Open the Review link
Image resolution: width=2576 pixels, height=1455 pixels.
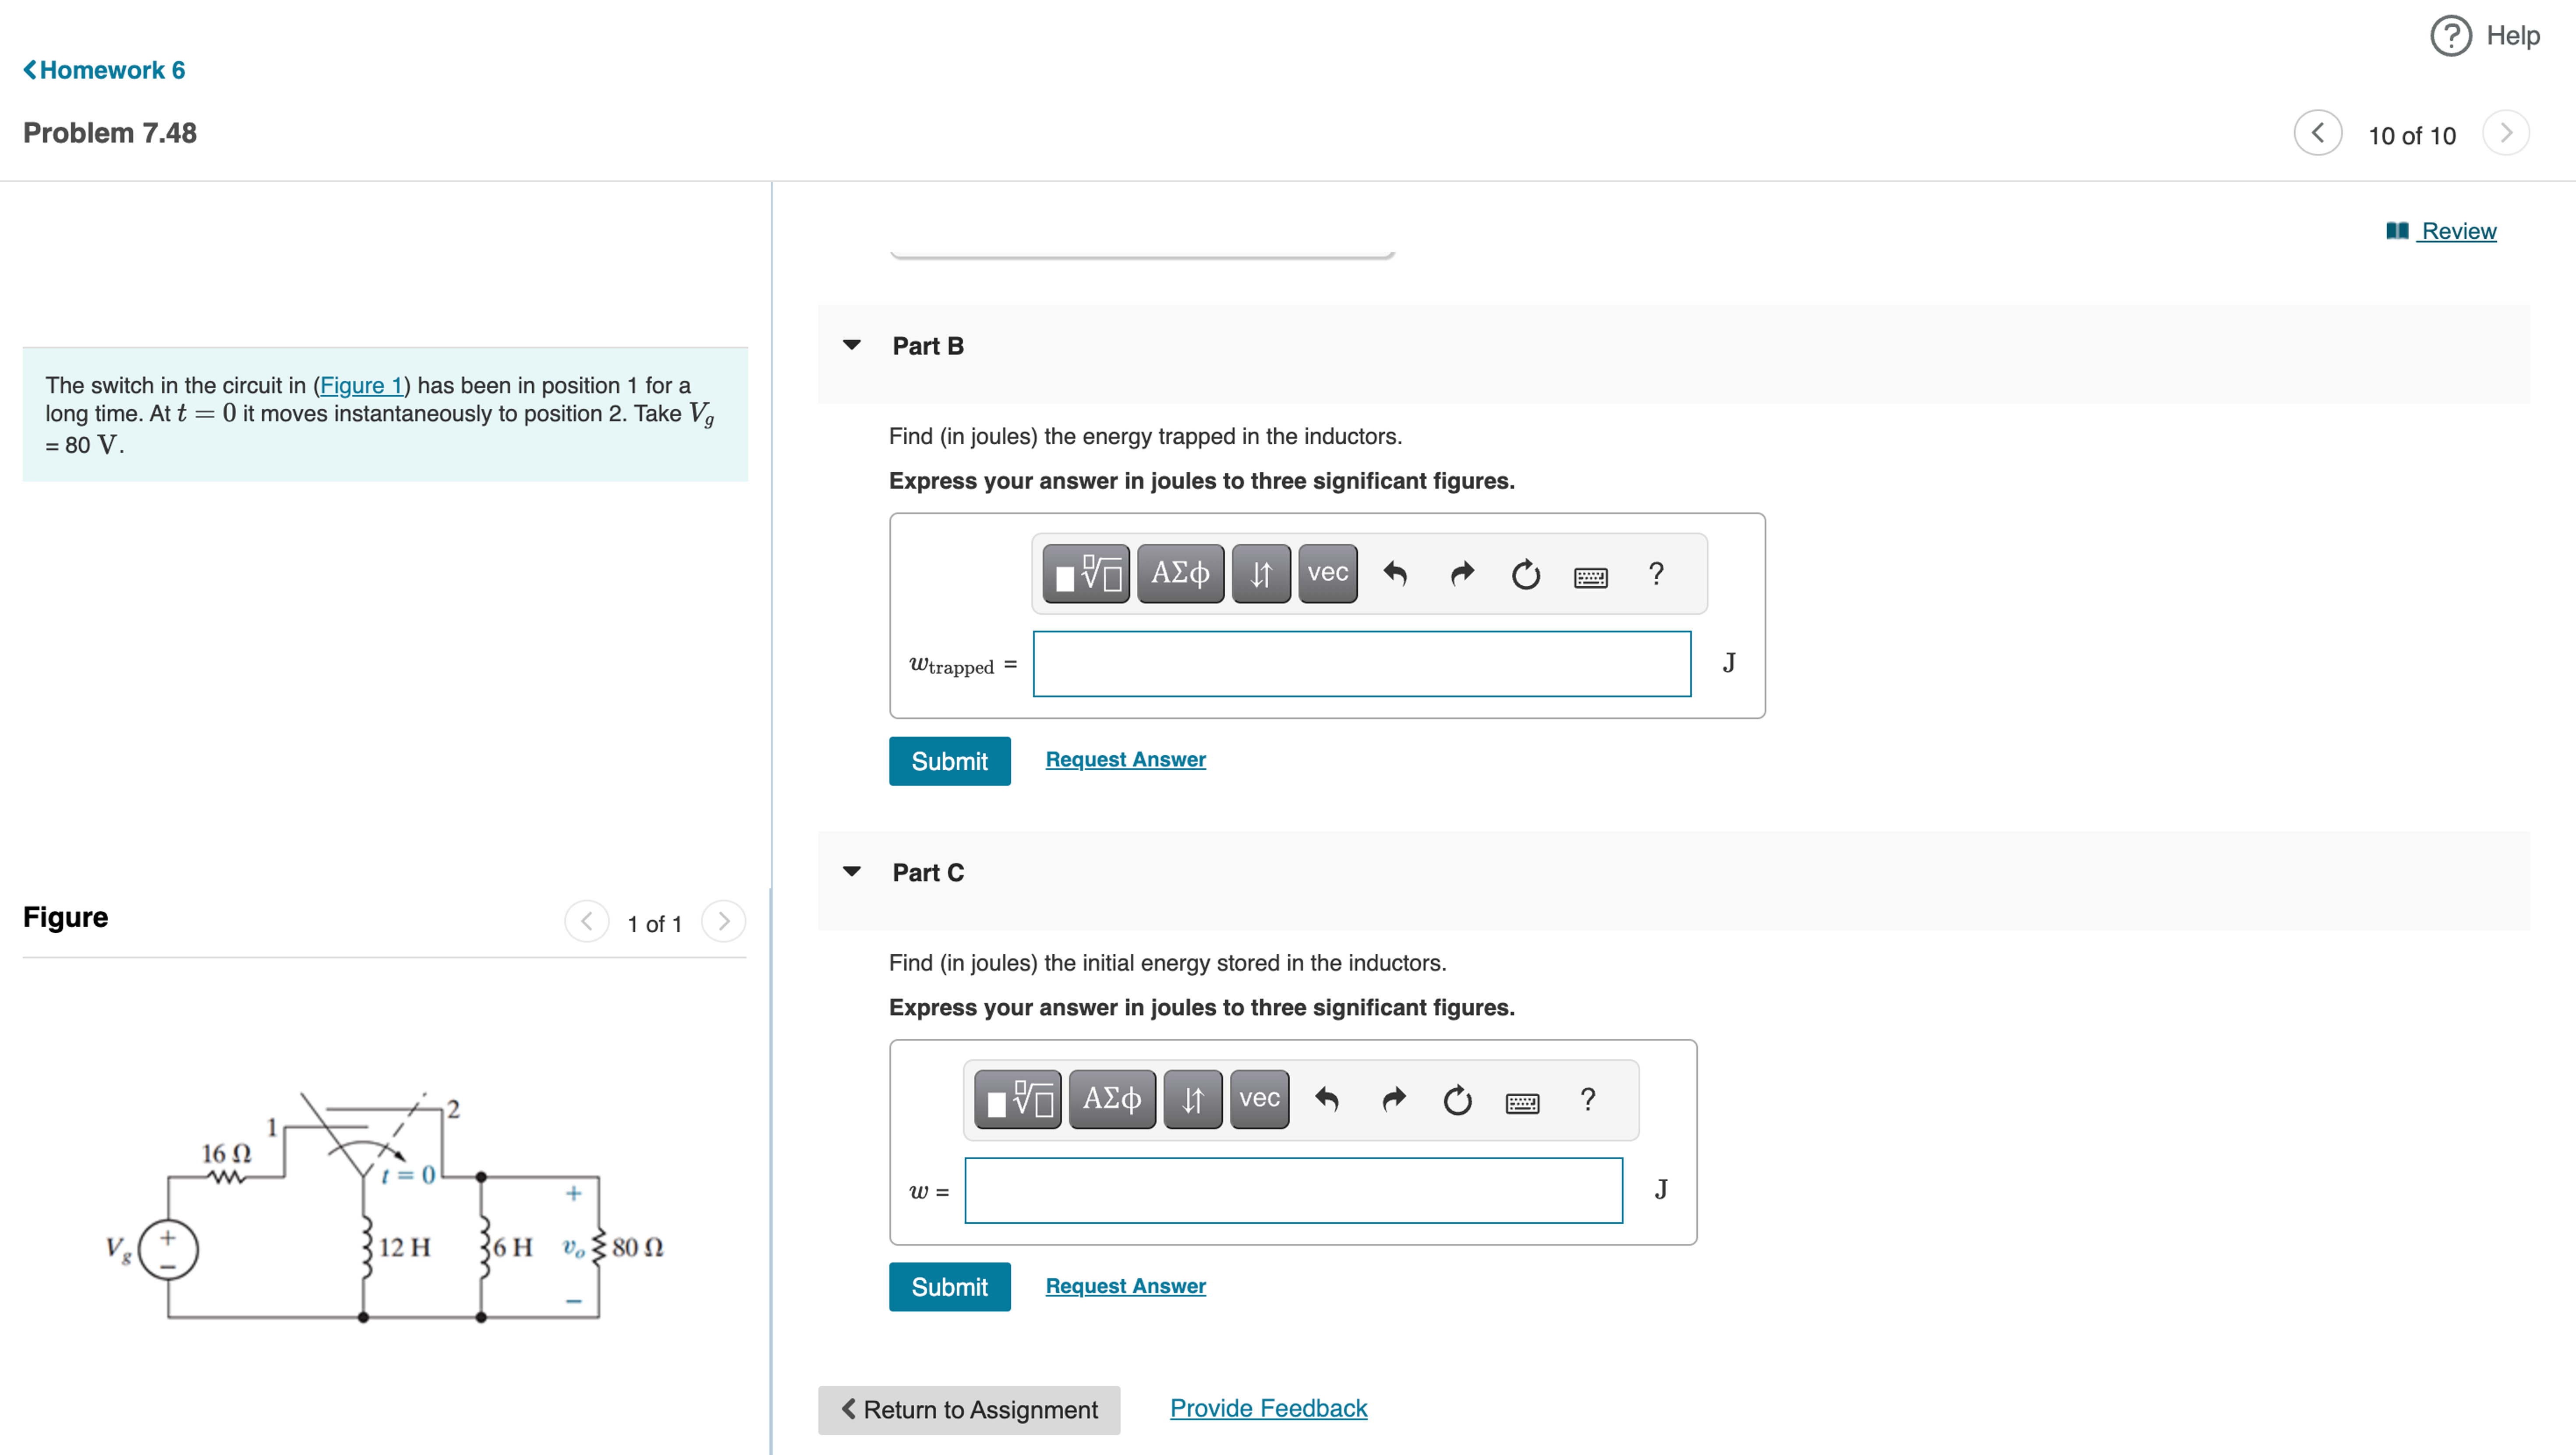[2441, 231]
